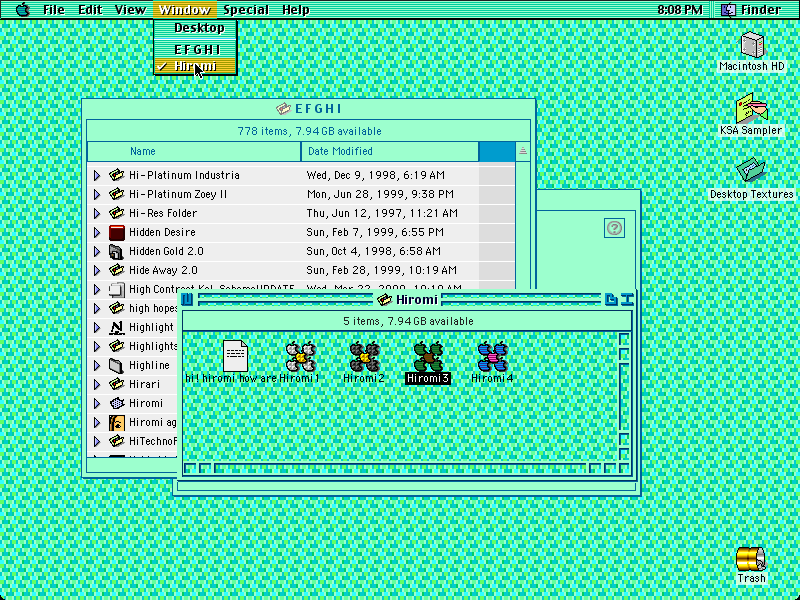Open the Edit menu
The width and height of the screenshot is (800, 600).
90,9
